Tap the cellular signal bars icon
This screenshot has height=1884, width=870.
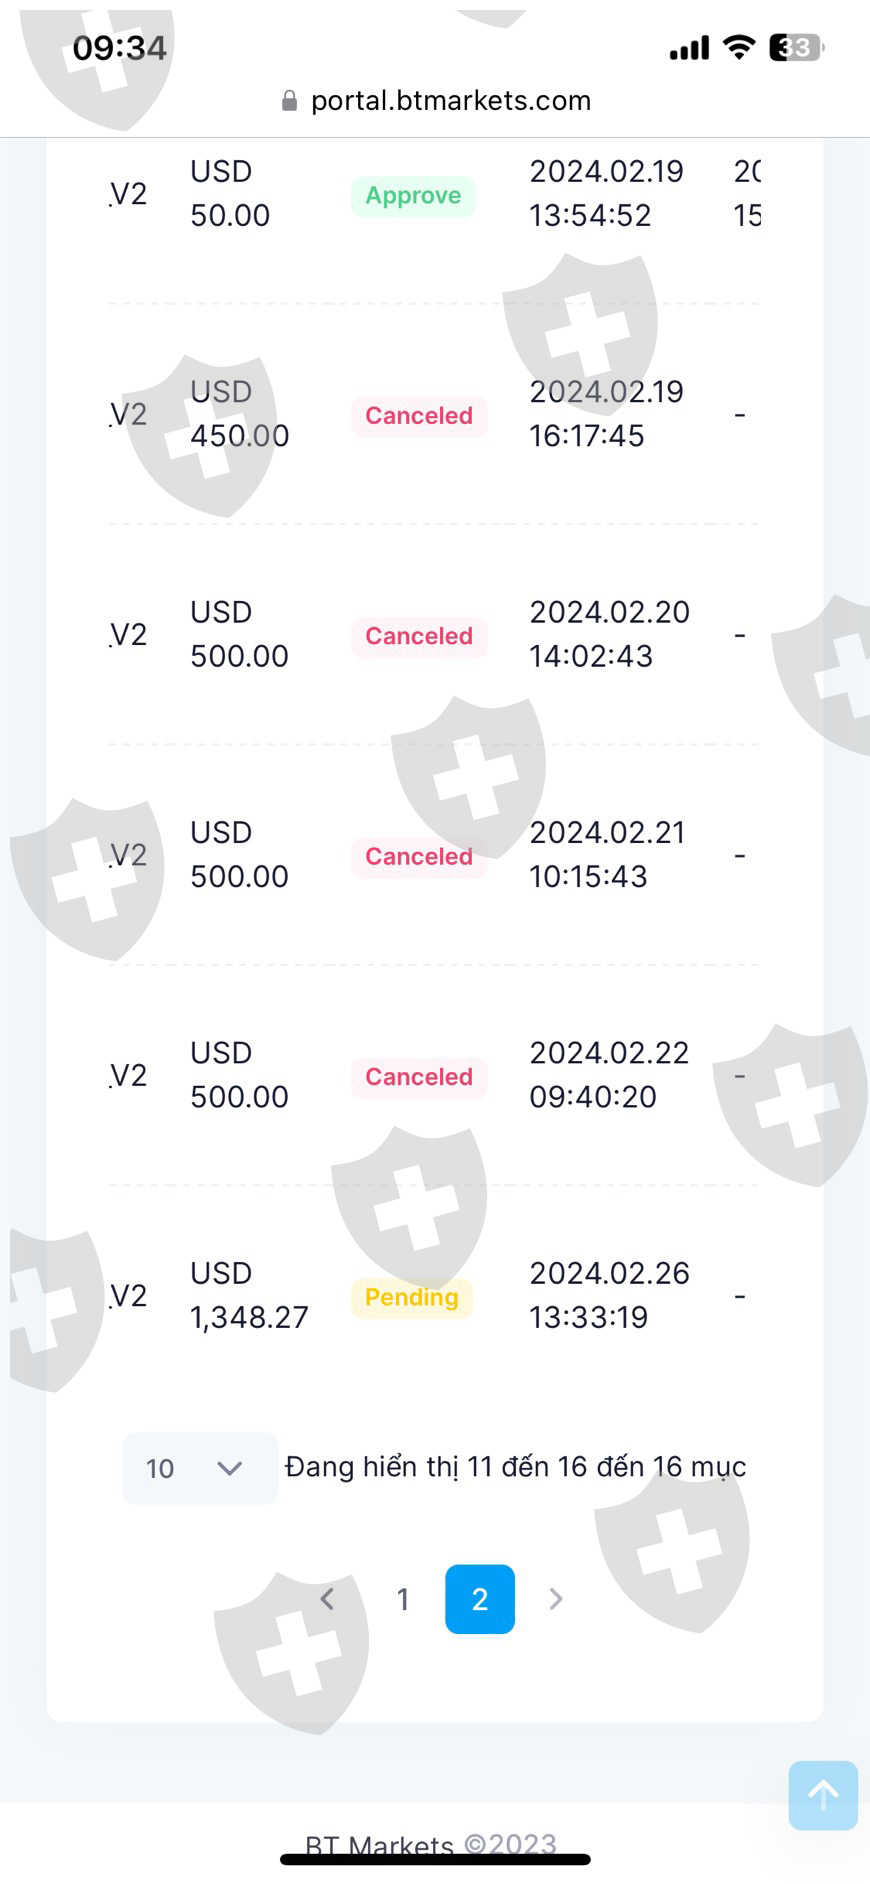[x=689, y=48]
